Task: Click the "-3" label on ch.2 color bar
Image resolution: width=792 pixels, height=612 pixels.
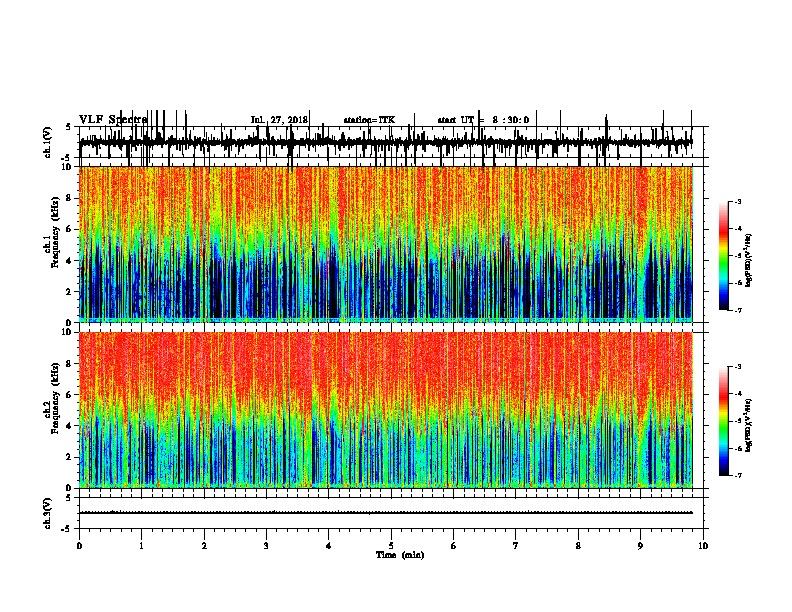Action: point(738,367)
